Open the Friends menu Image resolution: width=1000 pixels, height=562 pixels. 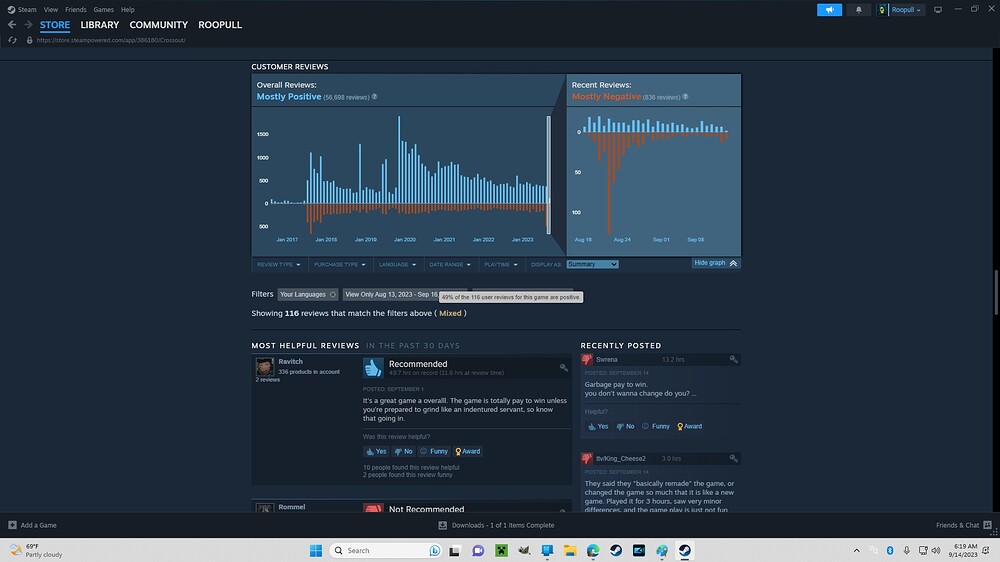pos(75,10)
